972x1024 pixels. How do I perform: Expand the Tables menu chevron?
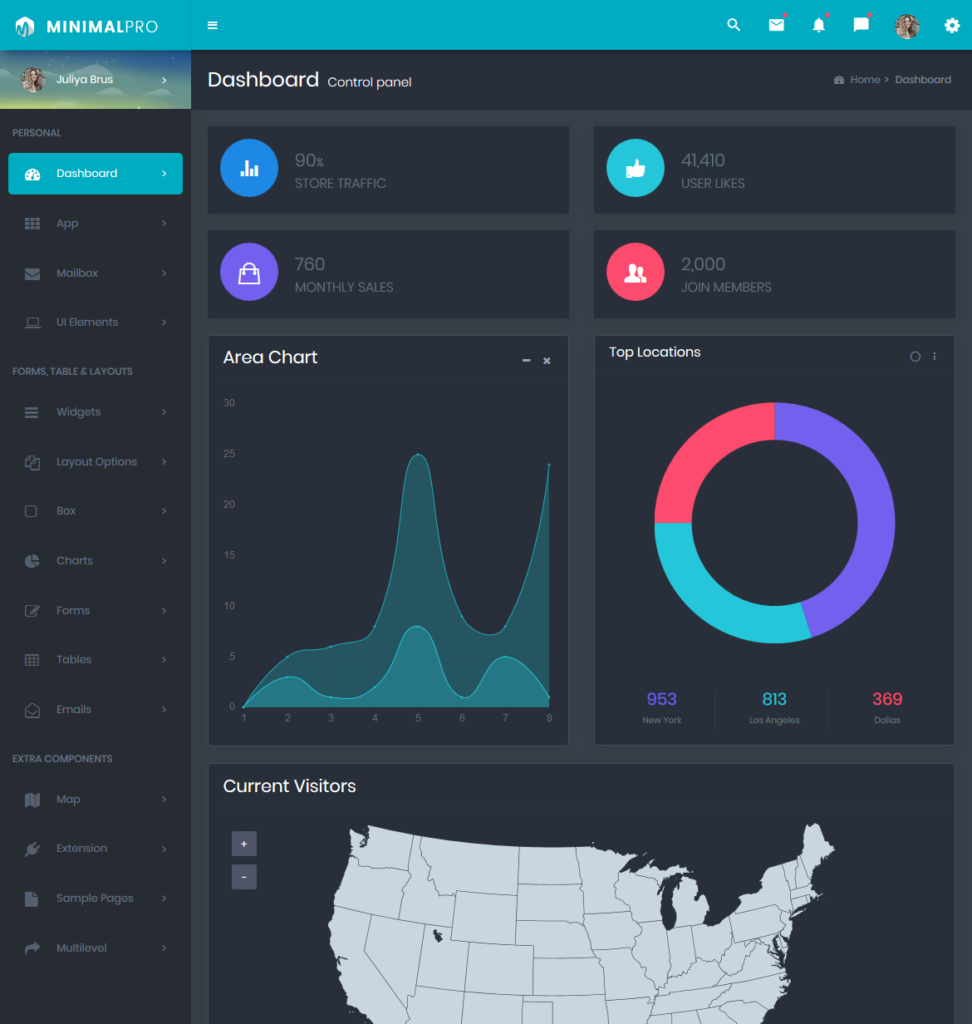pos(164,660)
